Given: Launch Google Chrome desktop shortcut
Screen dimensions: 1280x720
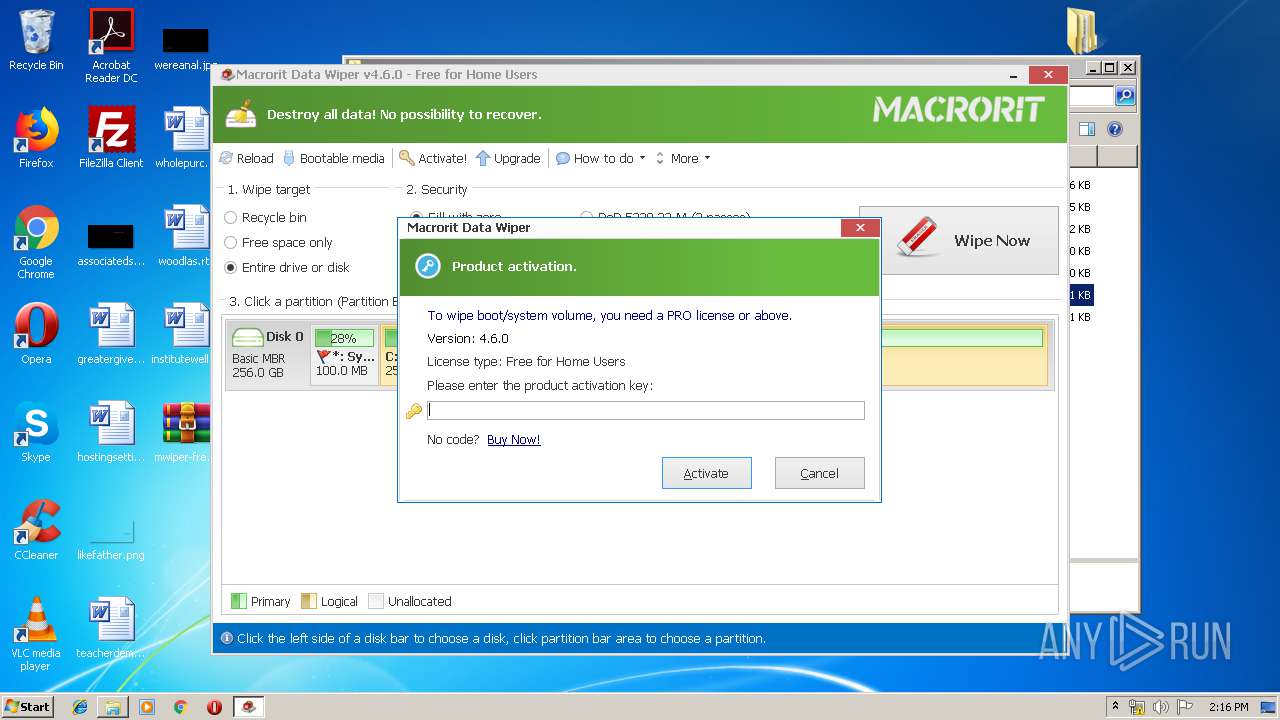Looking at the screenshot, I should pyautogui.click(x=36, y=242).
